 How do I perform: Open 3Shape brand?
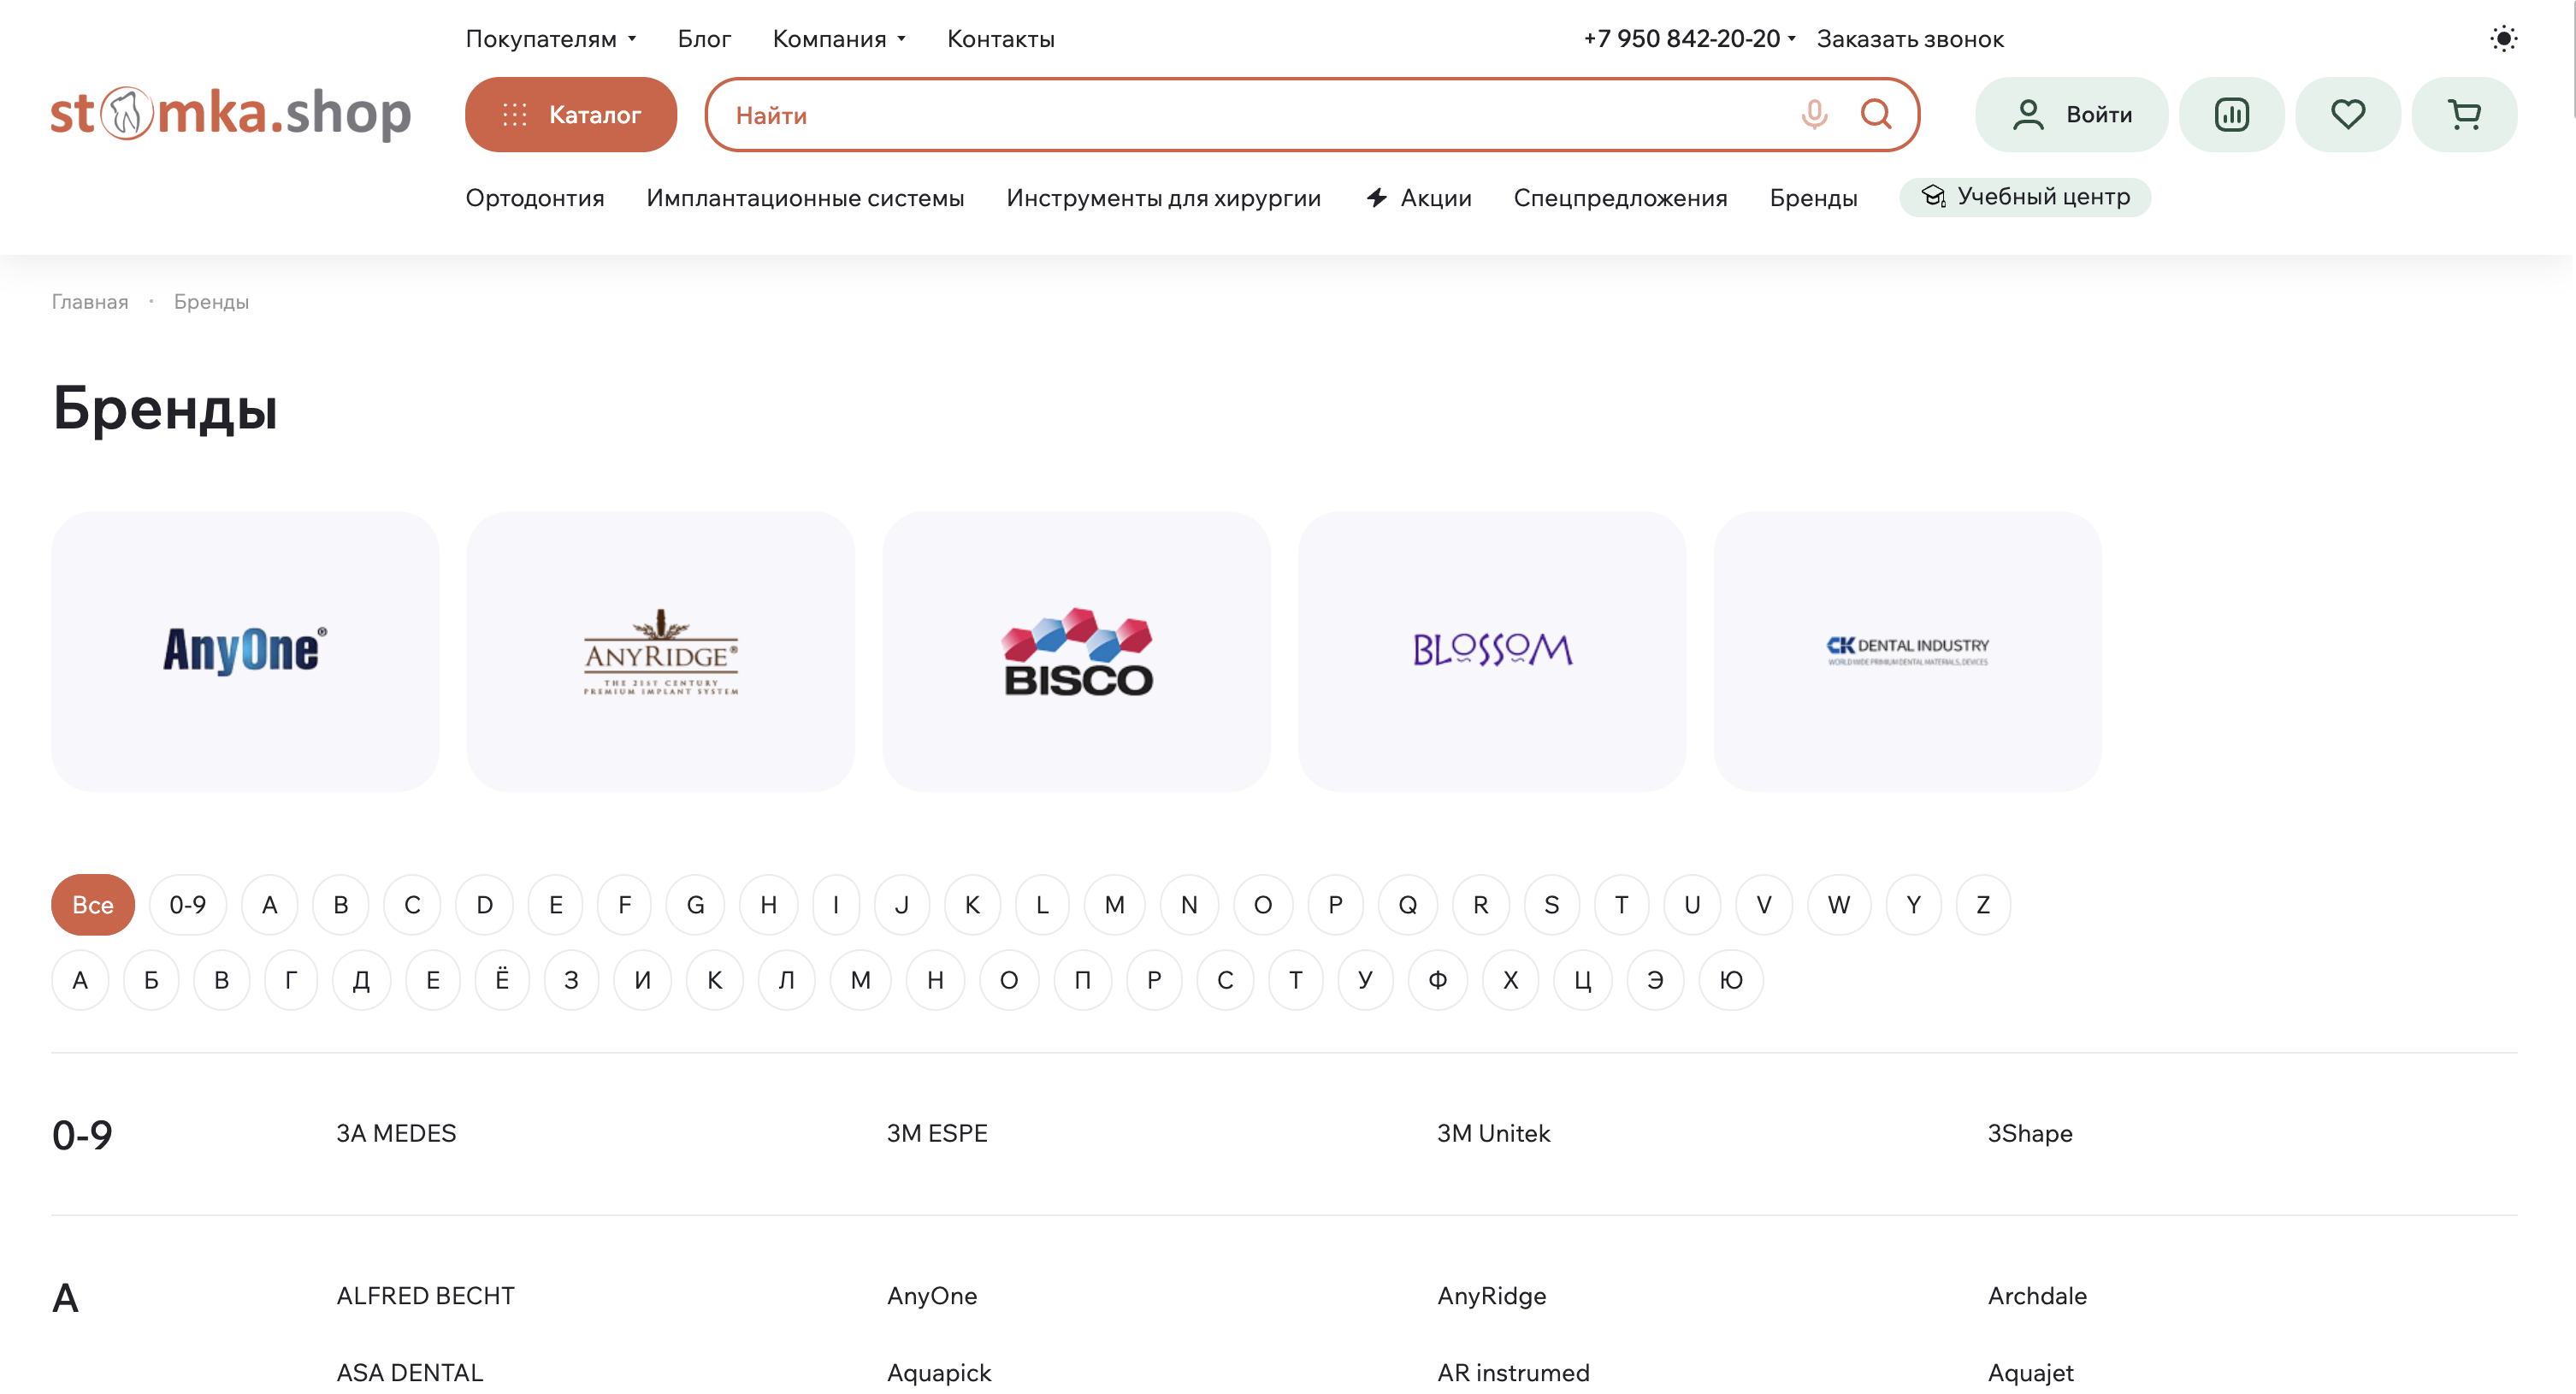coord(2030,1132)
